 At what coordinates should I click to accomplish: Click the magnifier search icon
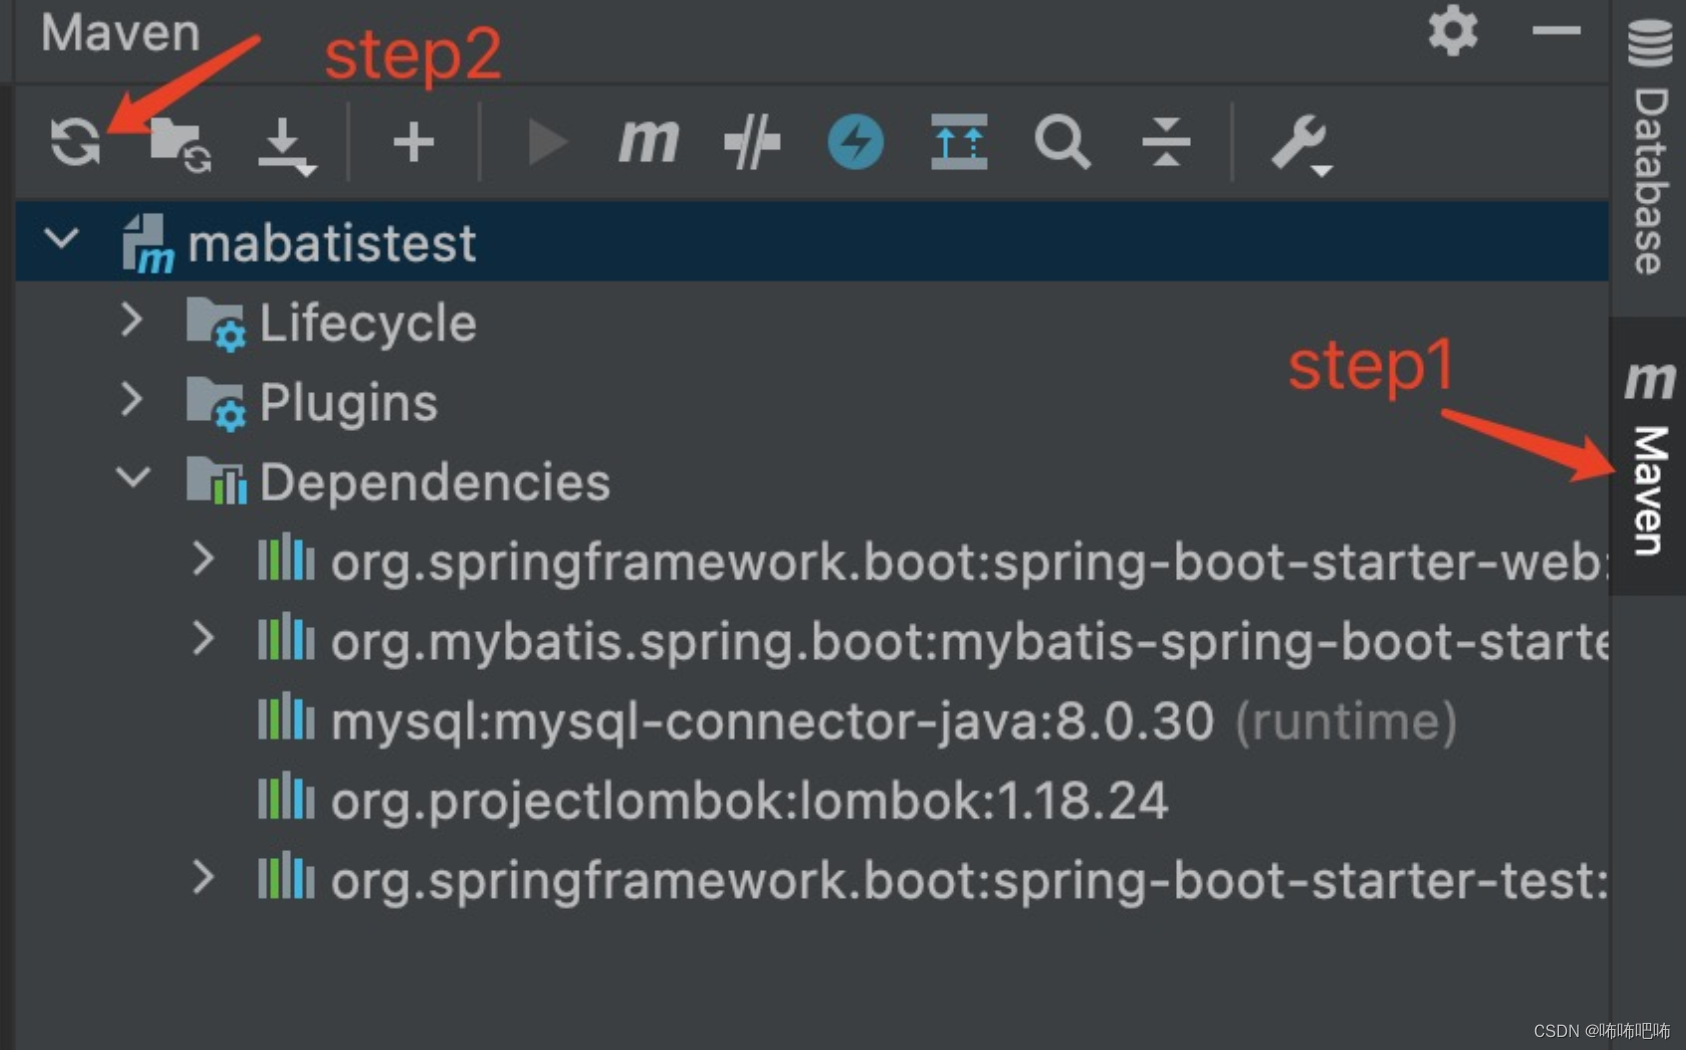(1062, 142)
